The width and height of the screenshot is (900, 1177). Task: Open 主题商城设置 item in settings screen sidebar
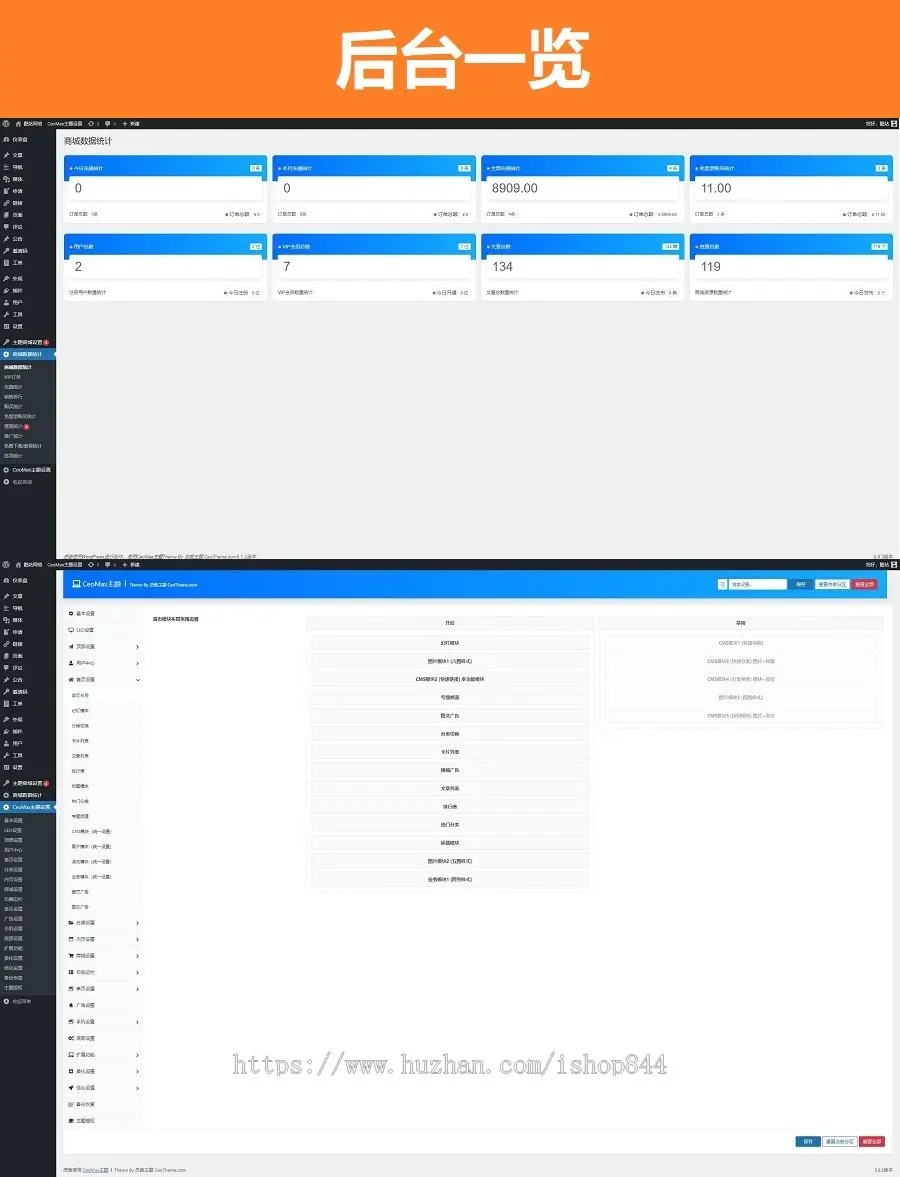(28, 783)
